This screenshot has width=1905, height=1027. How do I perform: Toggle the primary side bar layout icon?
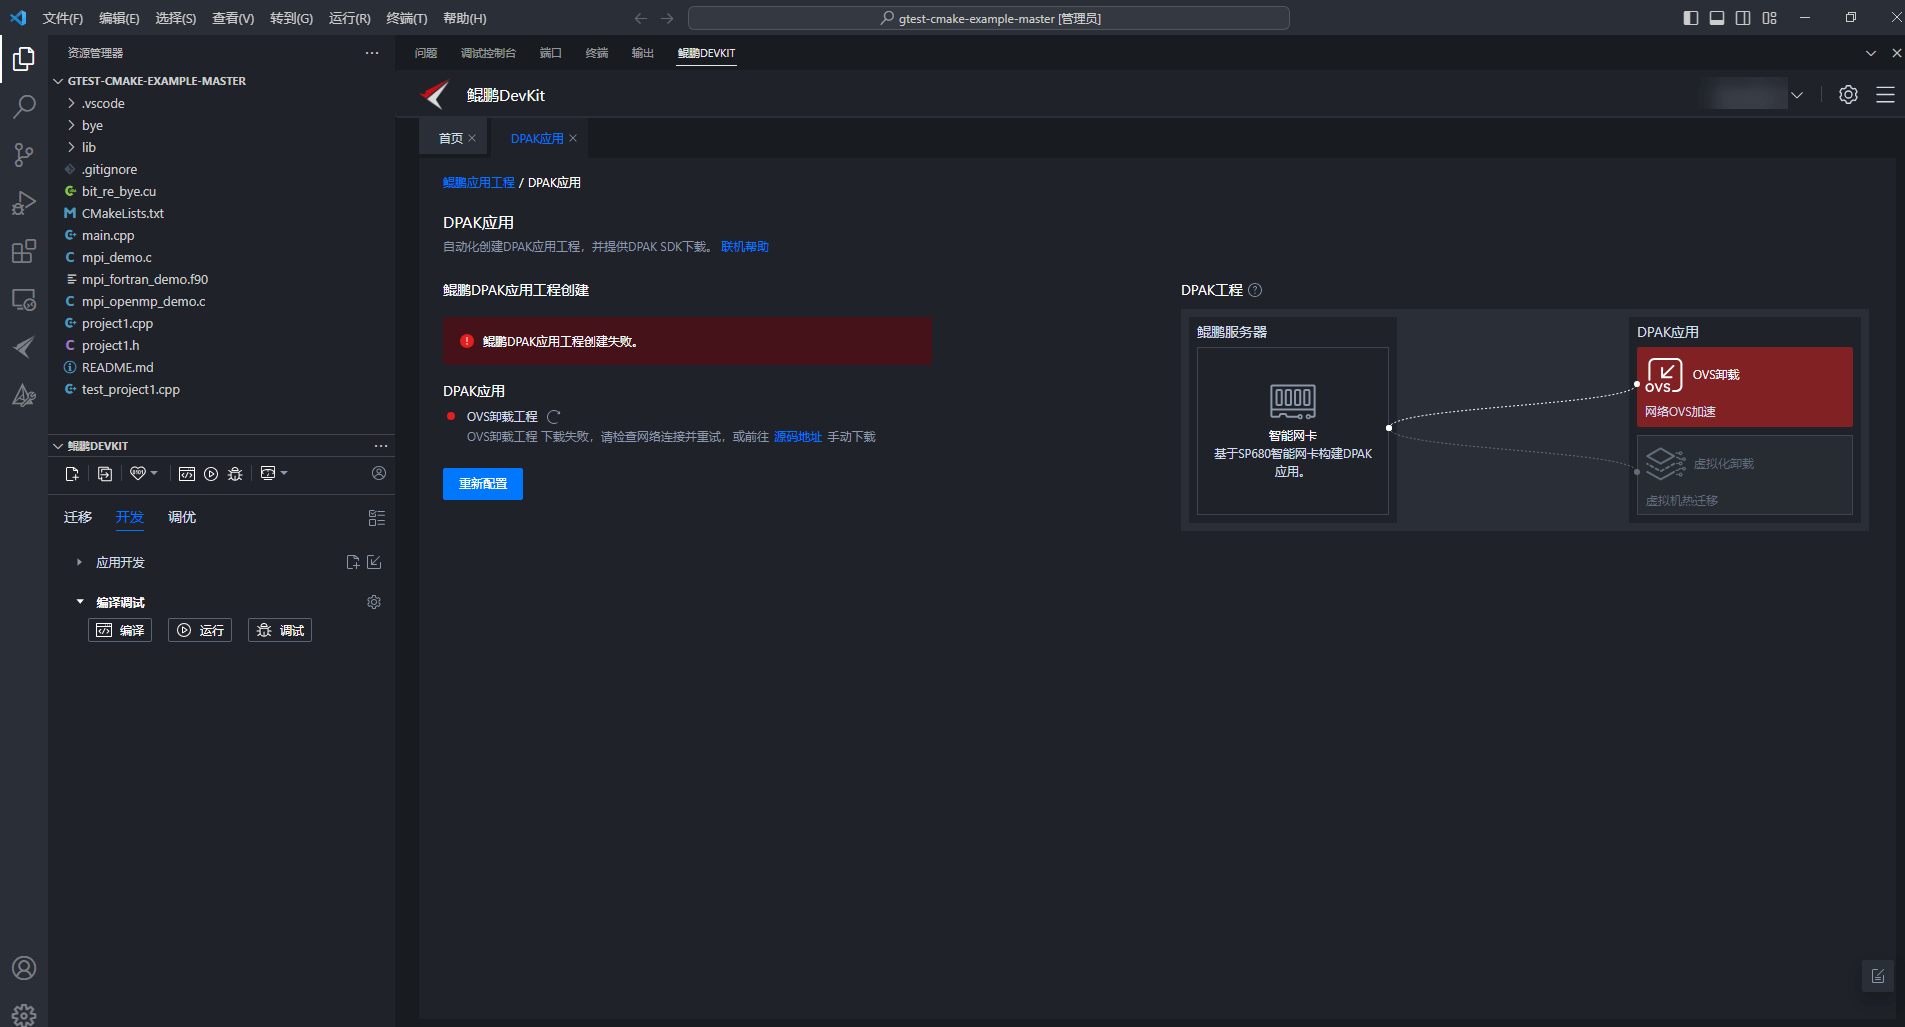(x=1691, y=18)
